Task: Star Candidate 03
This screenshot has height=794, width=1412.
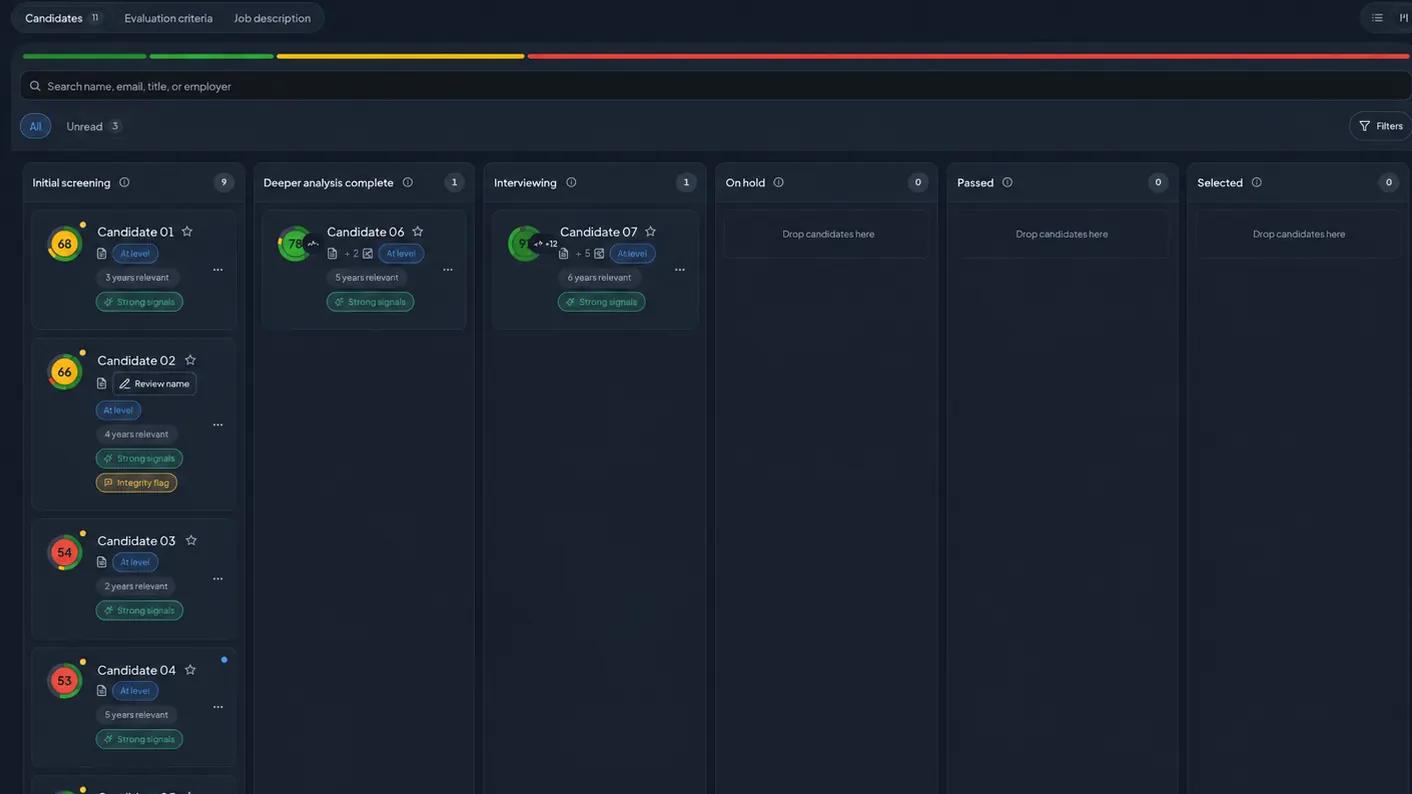Action: pos(191,540)
